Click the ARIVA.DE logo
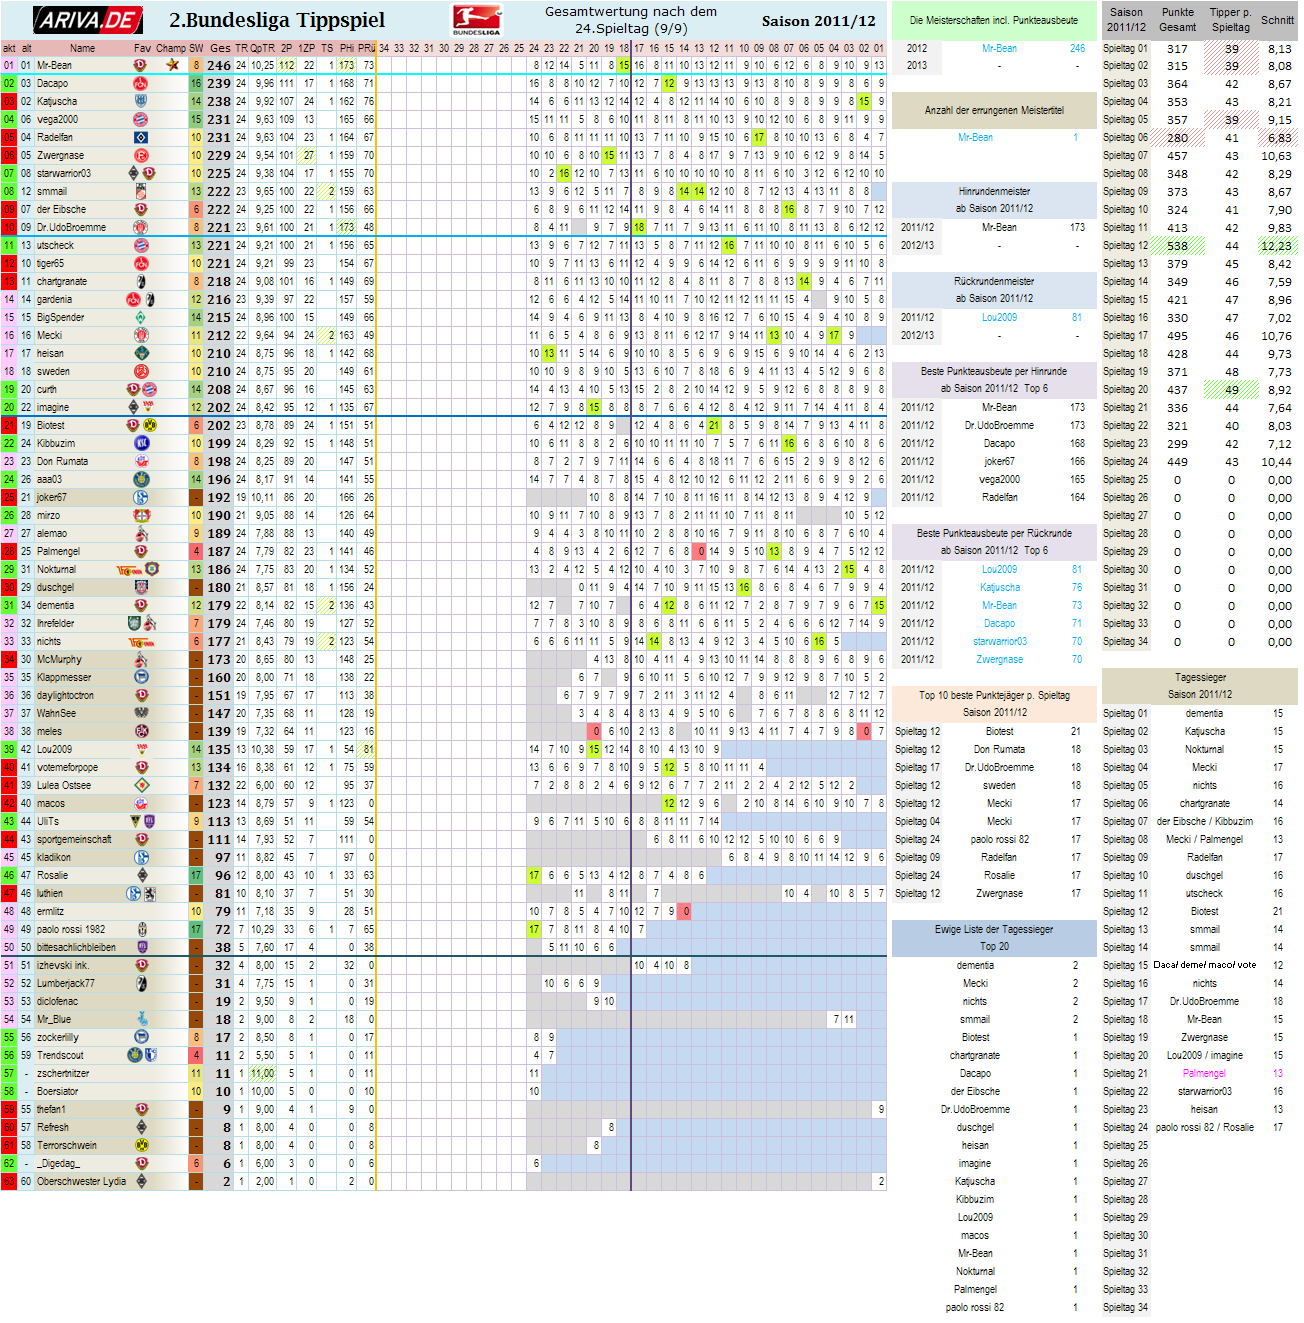Screen dimensions: 1304x1323 pos(88,20)
